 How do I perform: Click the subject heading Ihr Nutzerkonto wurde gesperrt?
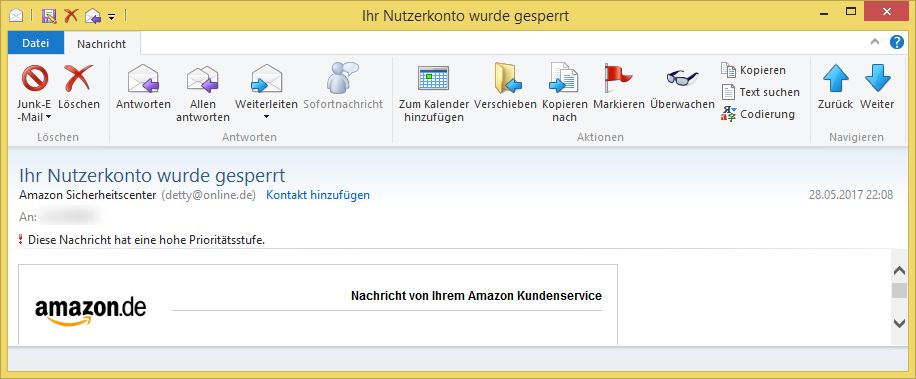(152, 175)
